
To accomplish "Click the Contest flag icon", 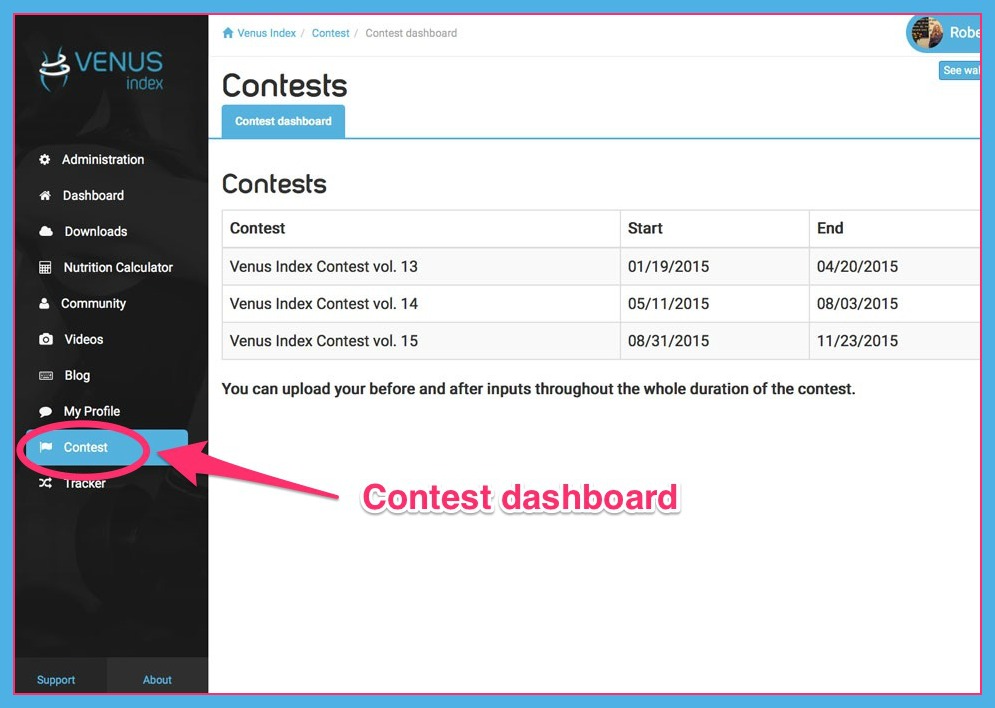I will 46,447.
